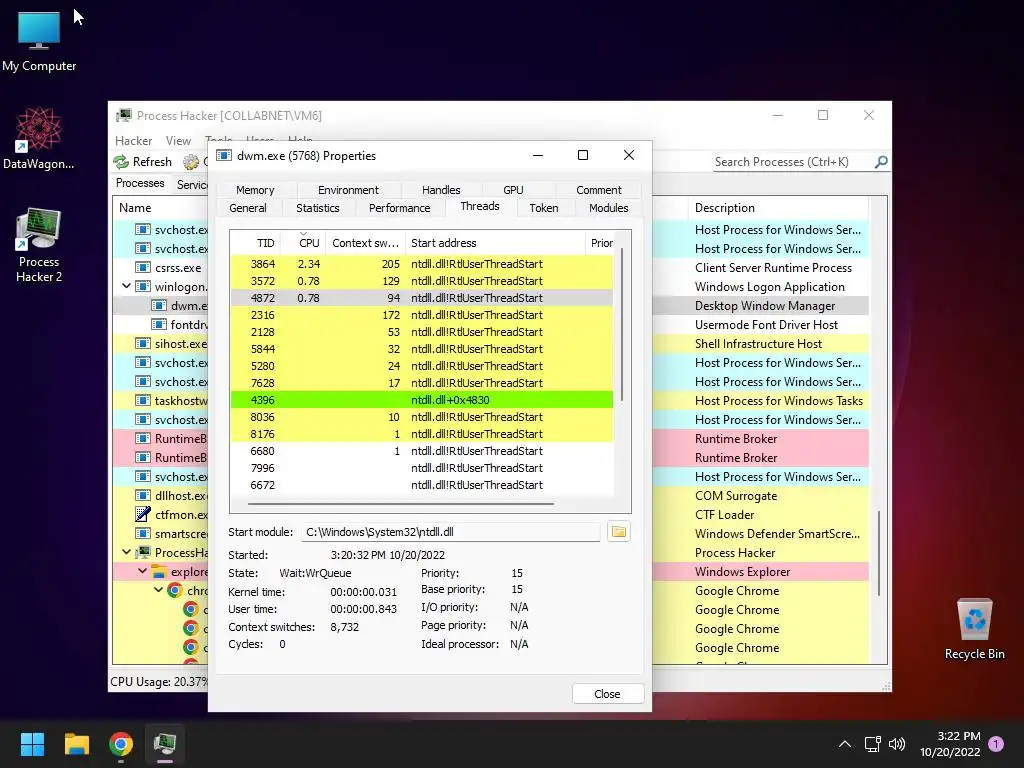Switch to the Handles tab
1024x768 pixels.
coord(441,190)
